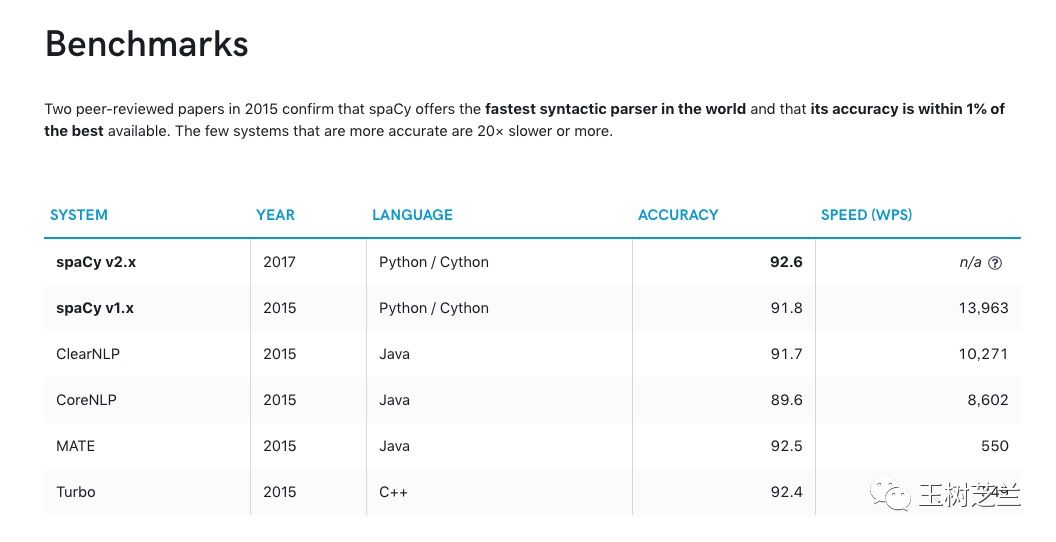Click the ClearNLP system entry
This screenshot has height=542, width=1056.
pos(88,354)
